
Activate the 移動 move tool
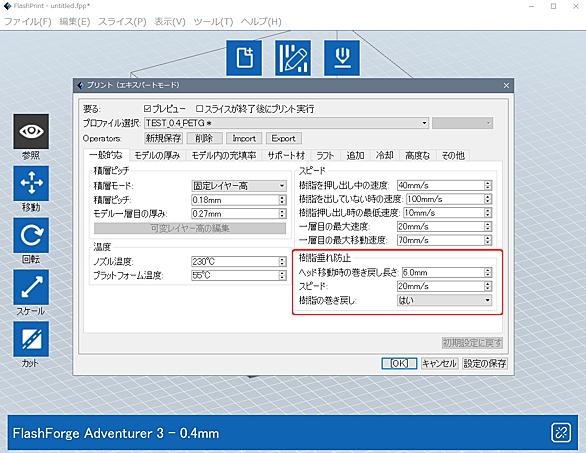31,183
